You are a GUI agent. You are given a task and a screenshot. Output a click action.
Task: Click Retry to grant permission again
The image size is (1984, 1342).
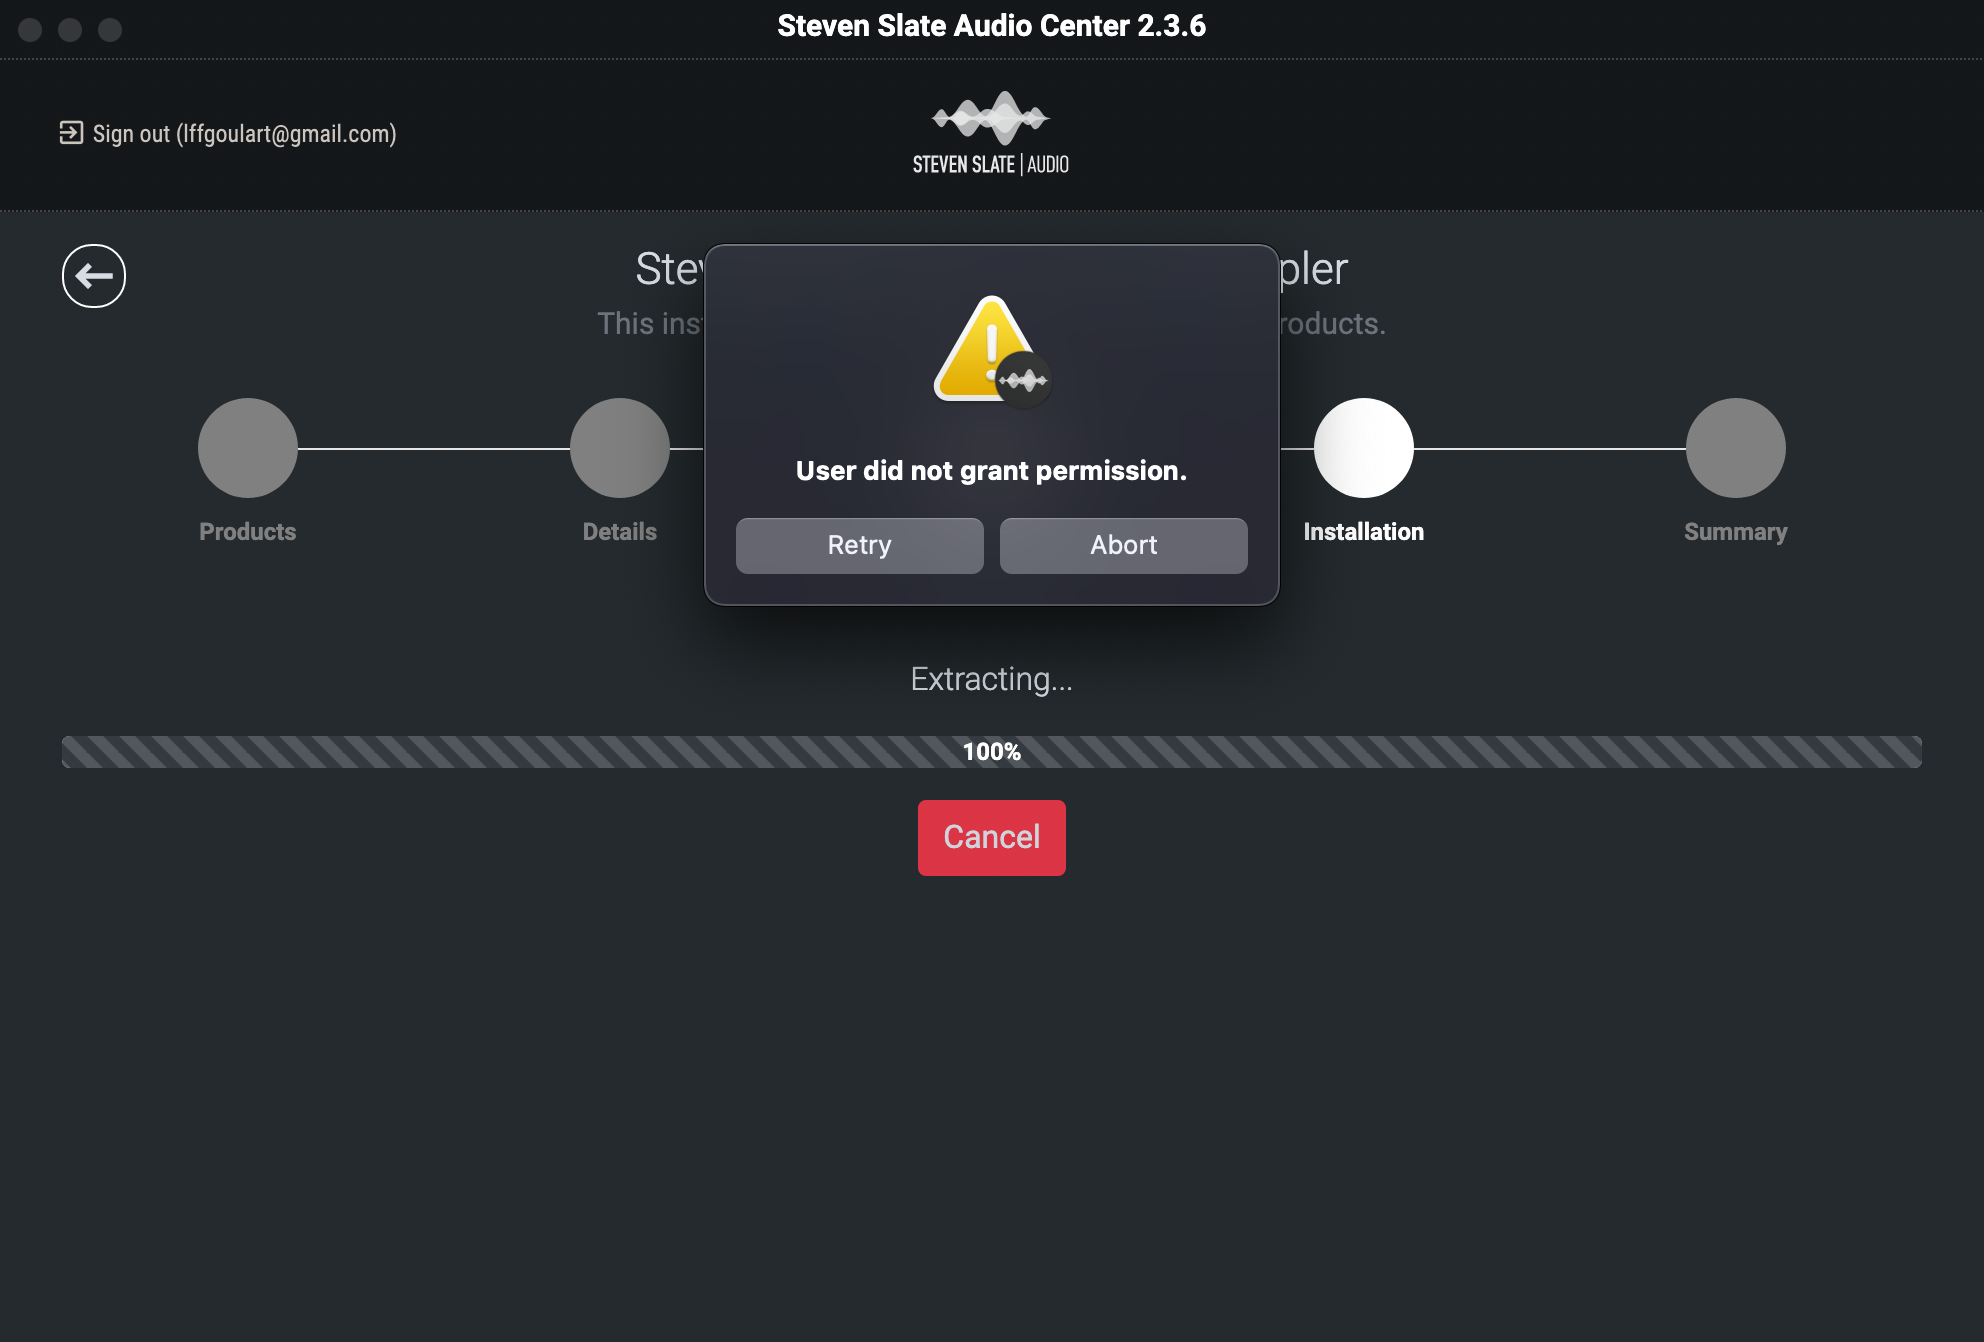tap(858, 544)
